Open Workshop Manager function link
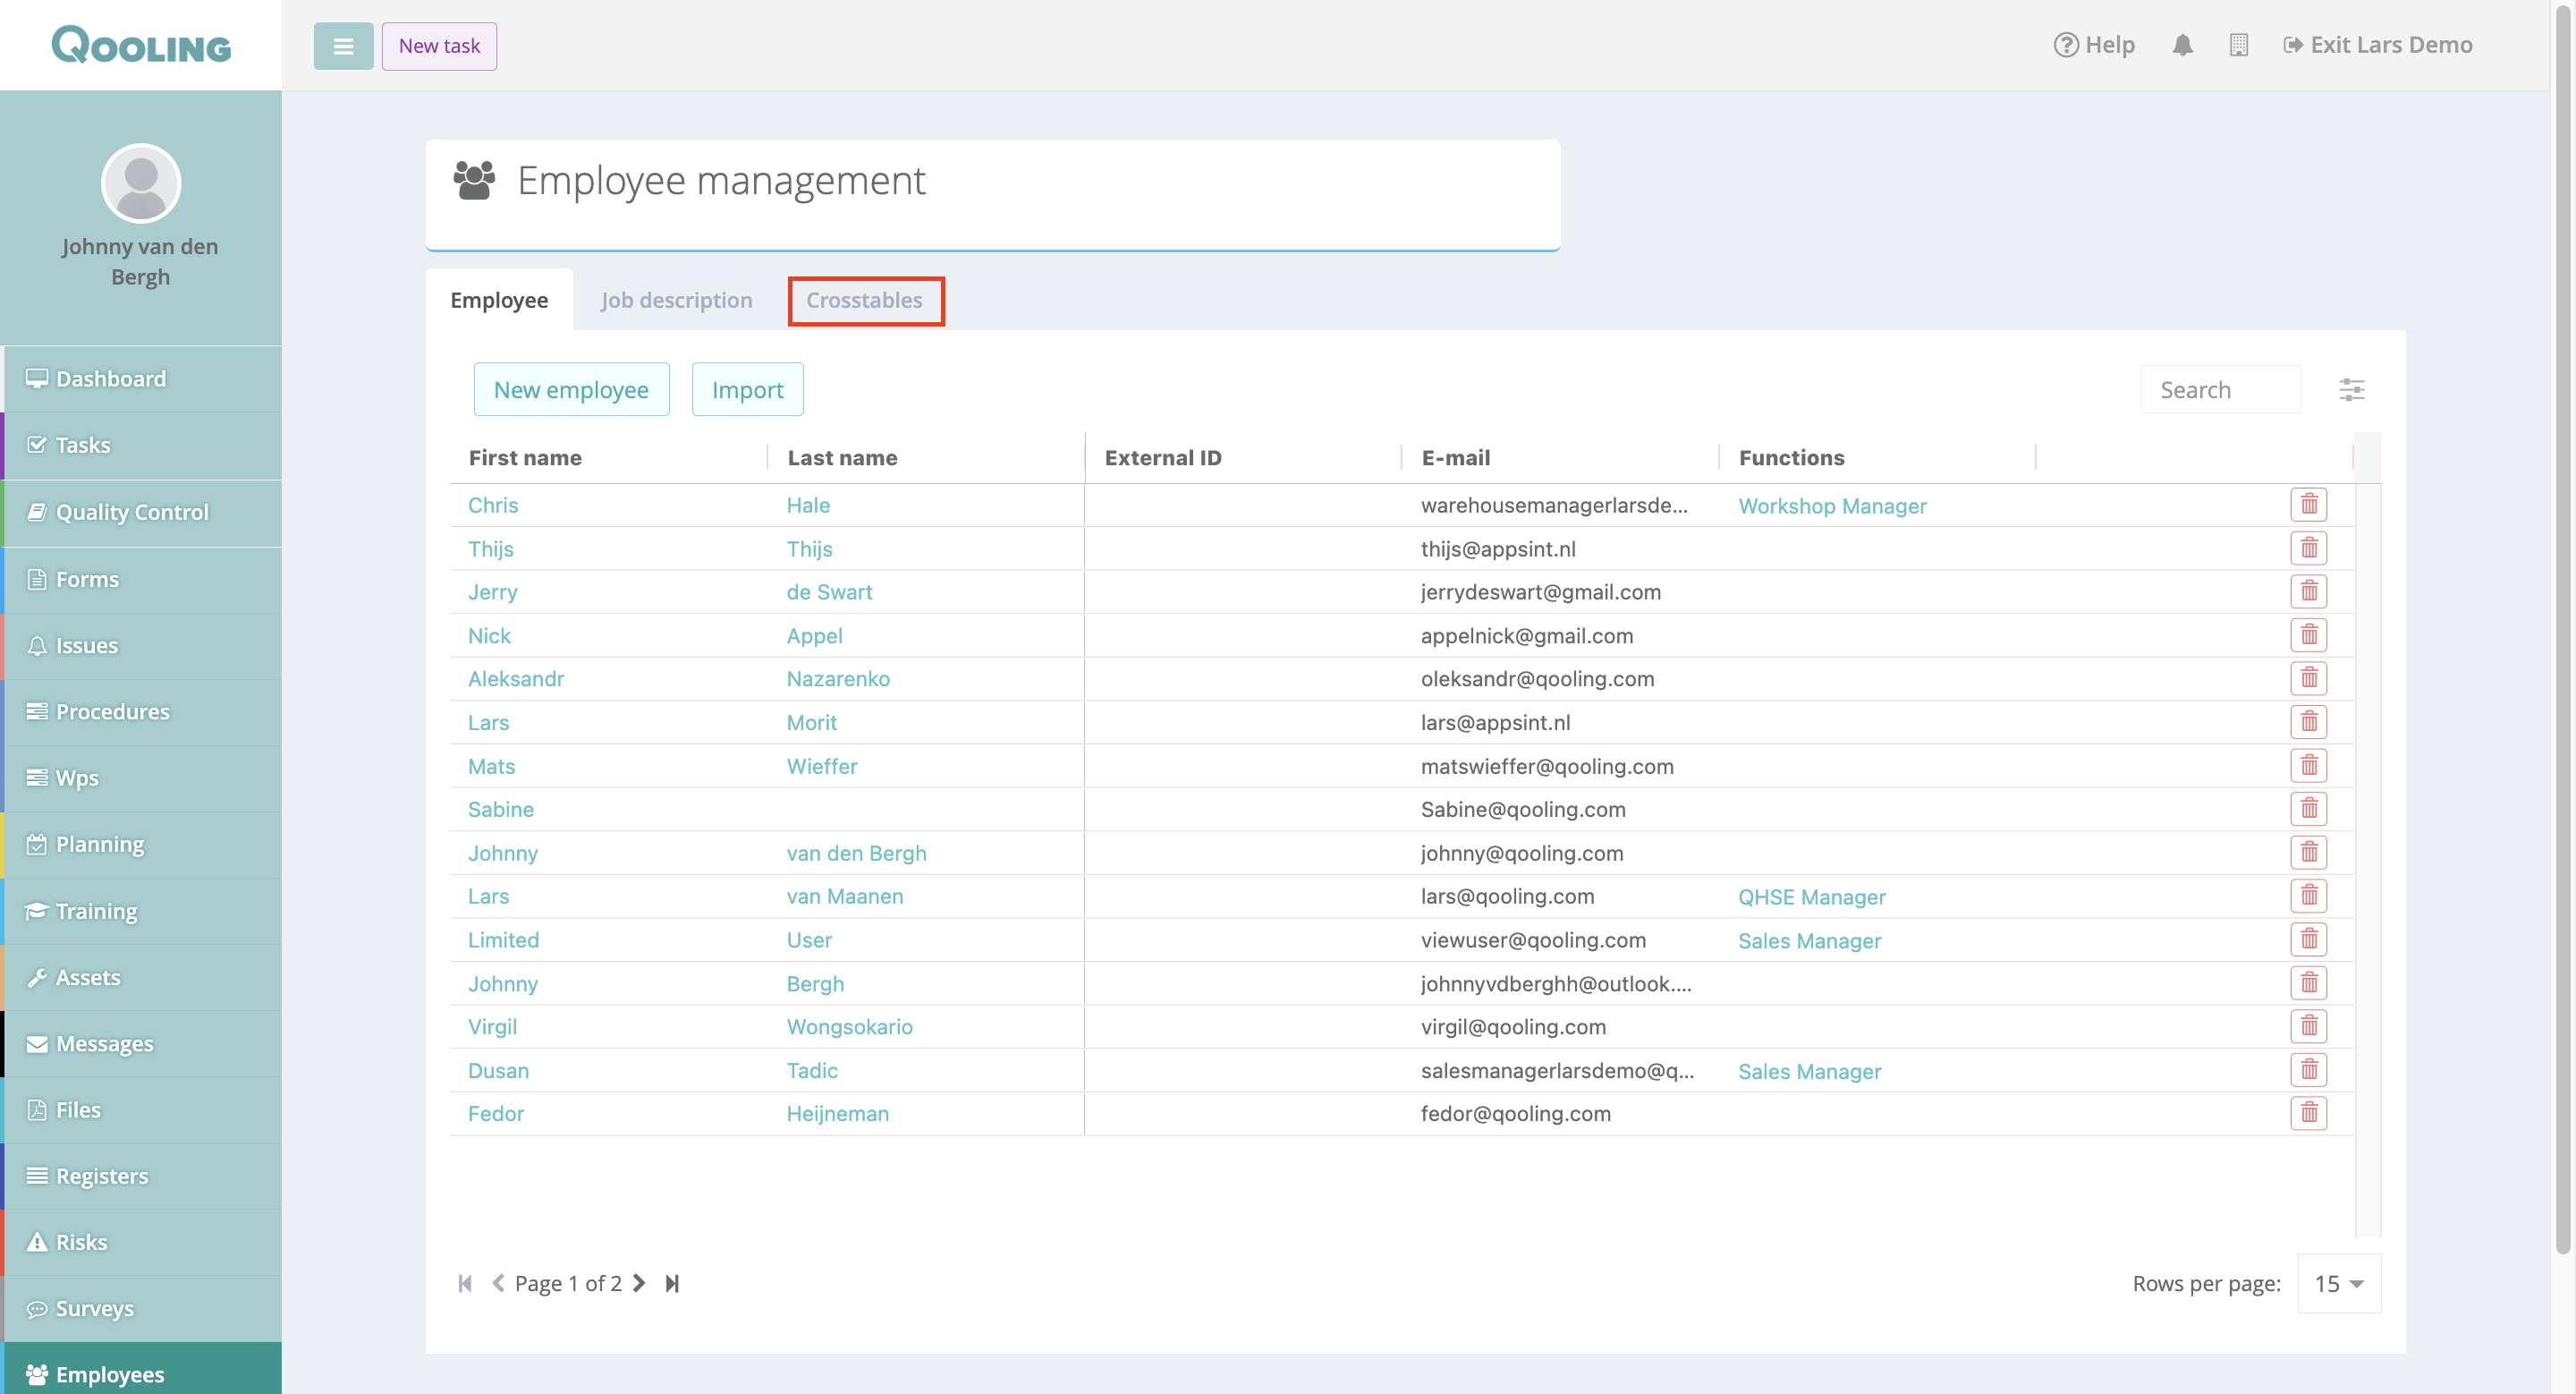 pos(1831,506)
